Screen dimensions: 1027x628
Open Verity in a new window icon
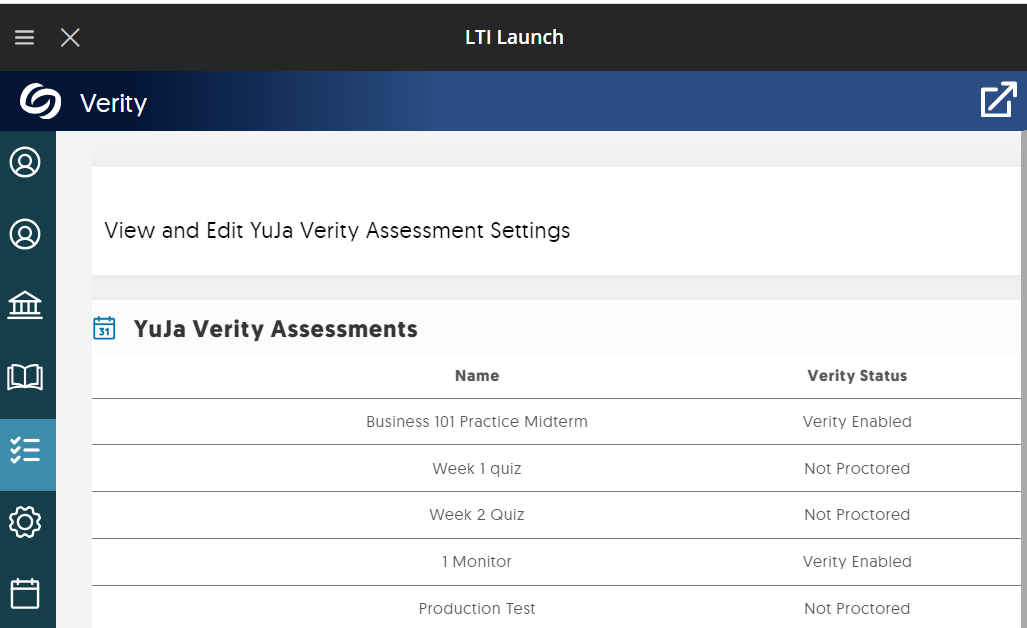[999, 100]
